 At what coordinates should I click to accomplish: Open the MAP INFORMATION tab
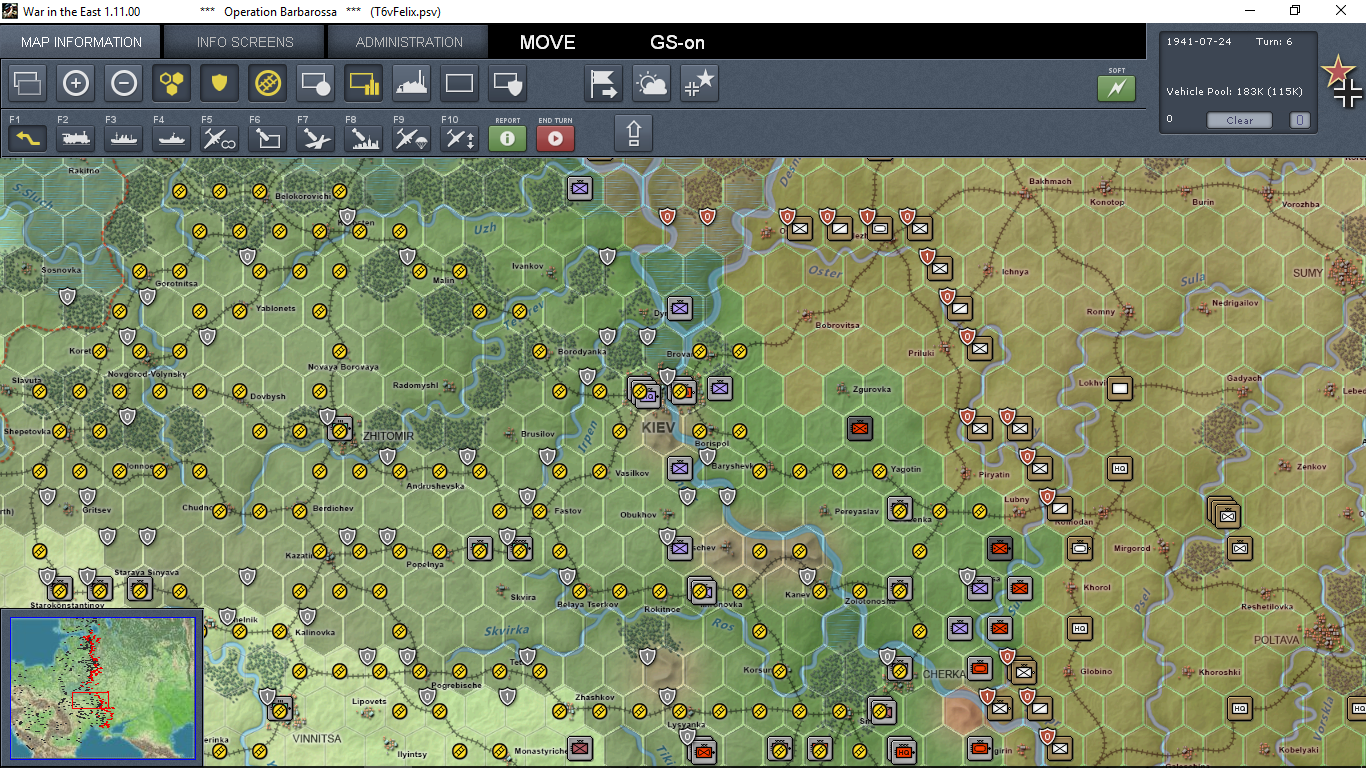82,42
